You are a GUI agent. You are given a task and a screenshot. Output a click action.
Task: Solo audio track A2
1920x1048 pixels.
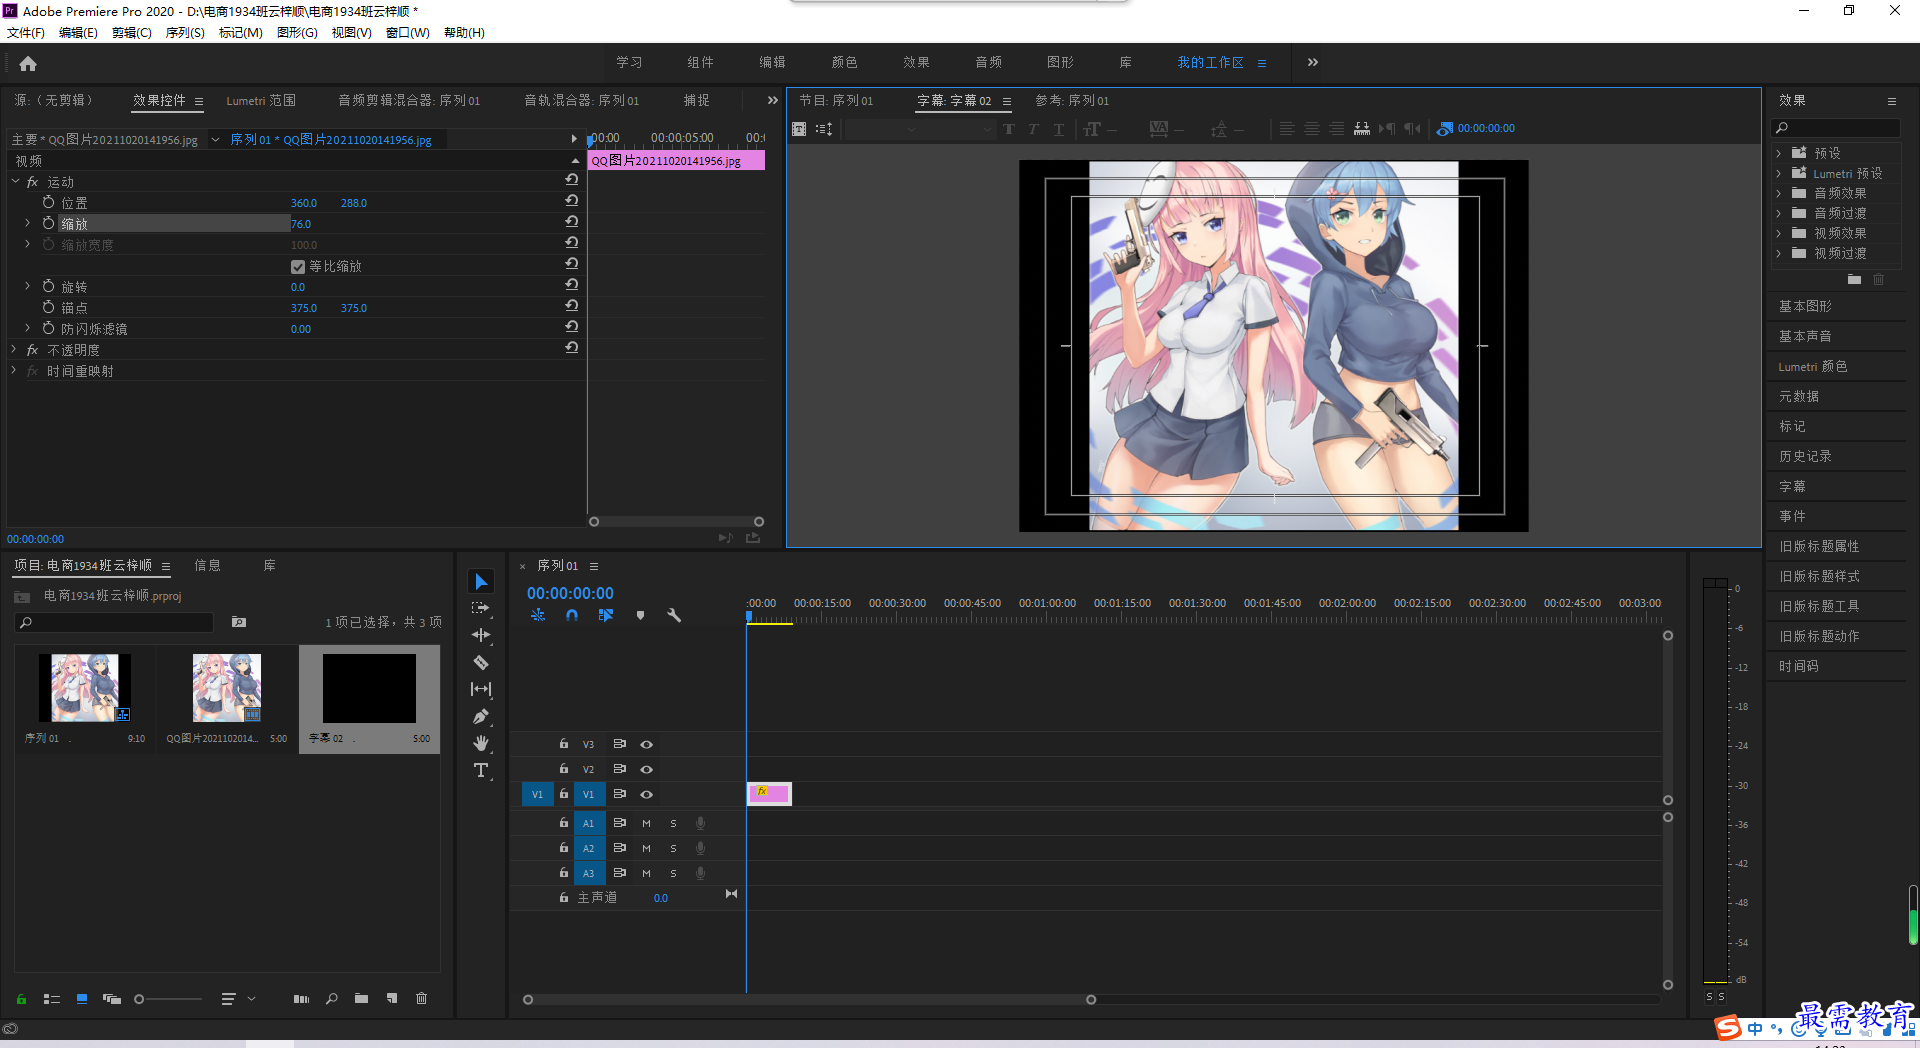click(673, 848)
